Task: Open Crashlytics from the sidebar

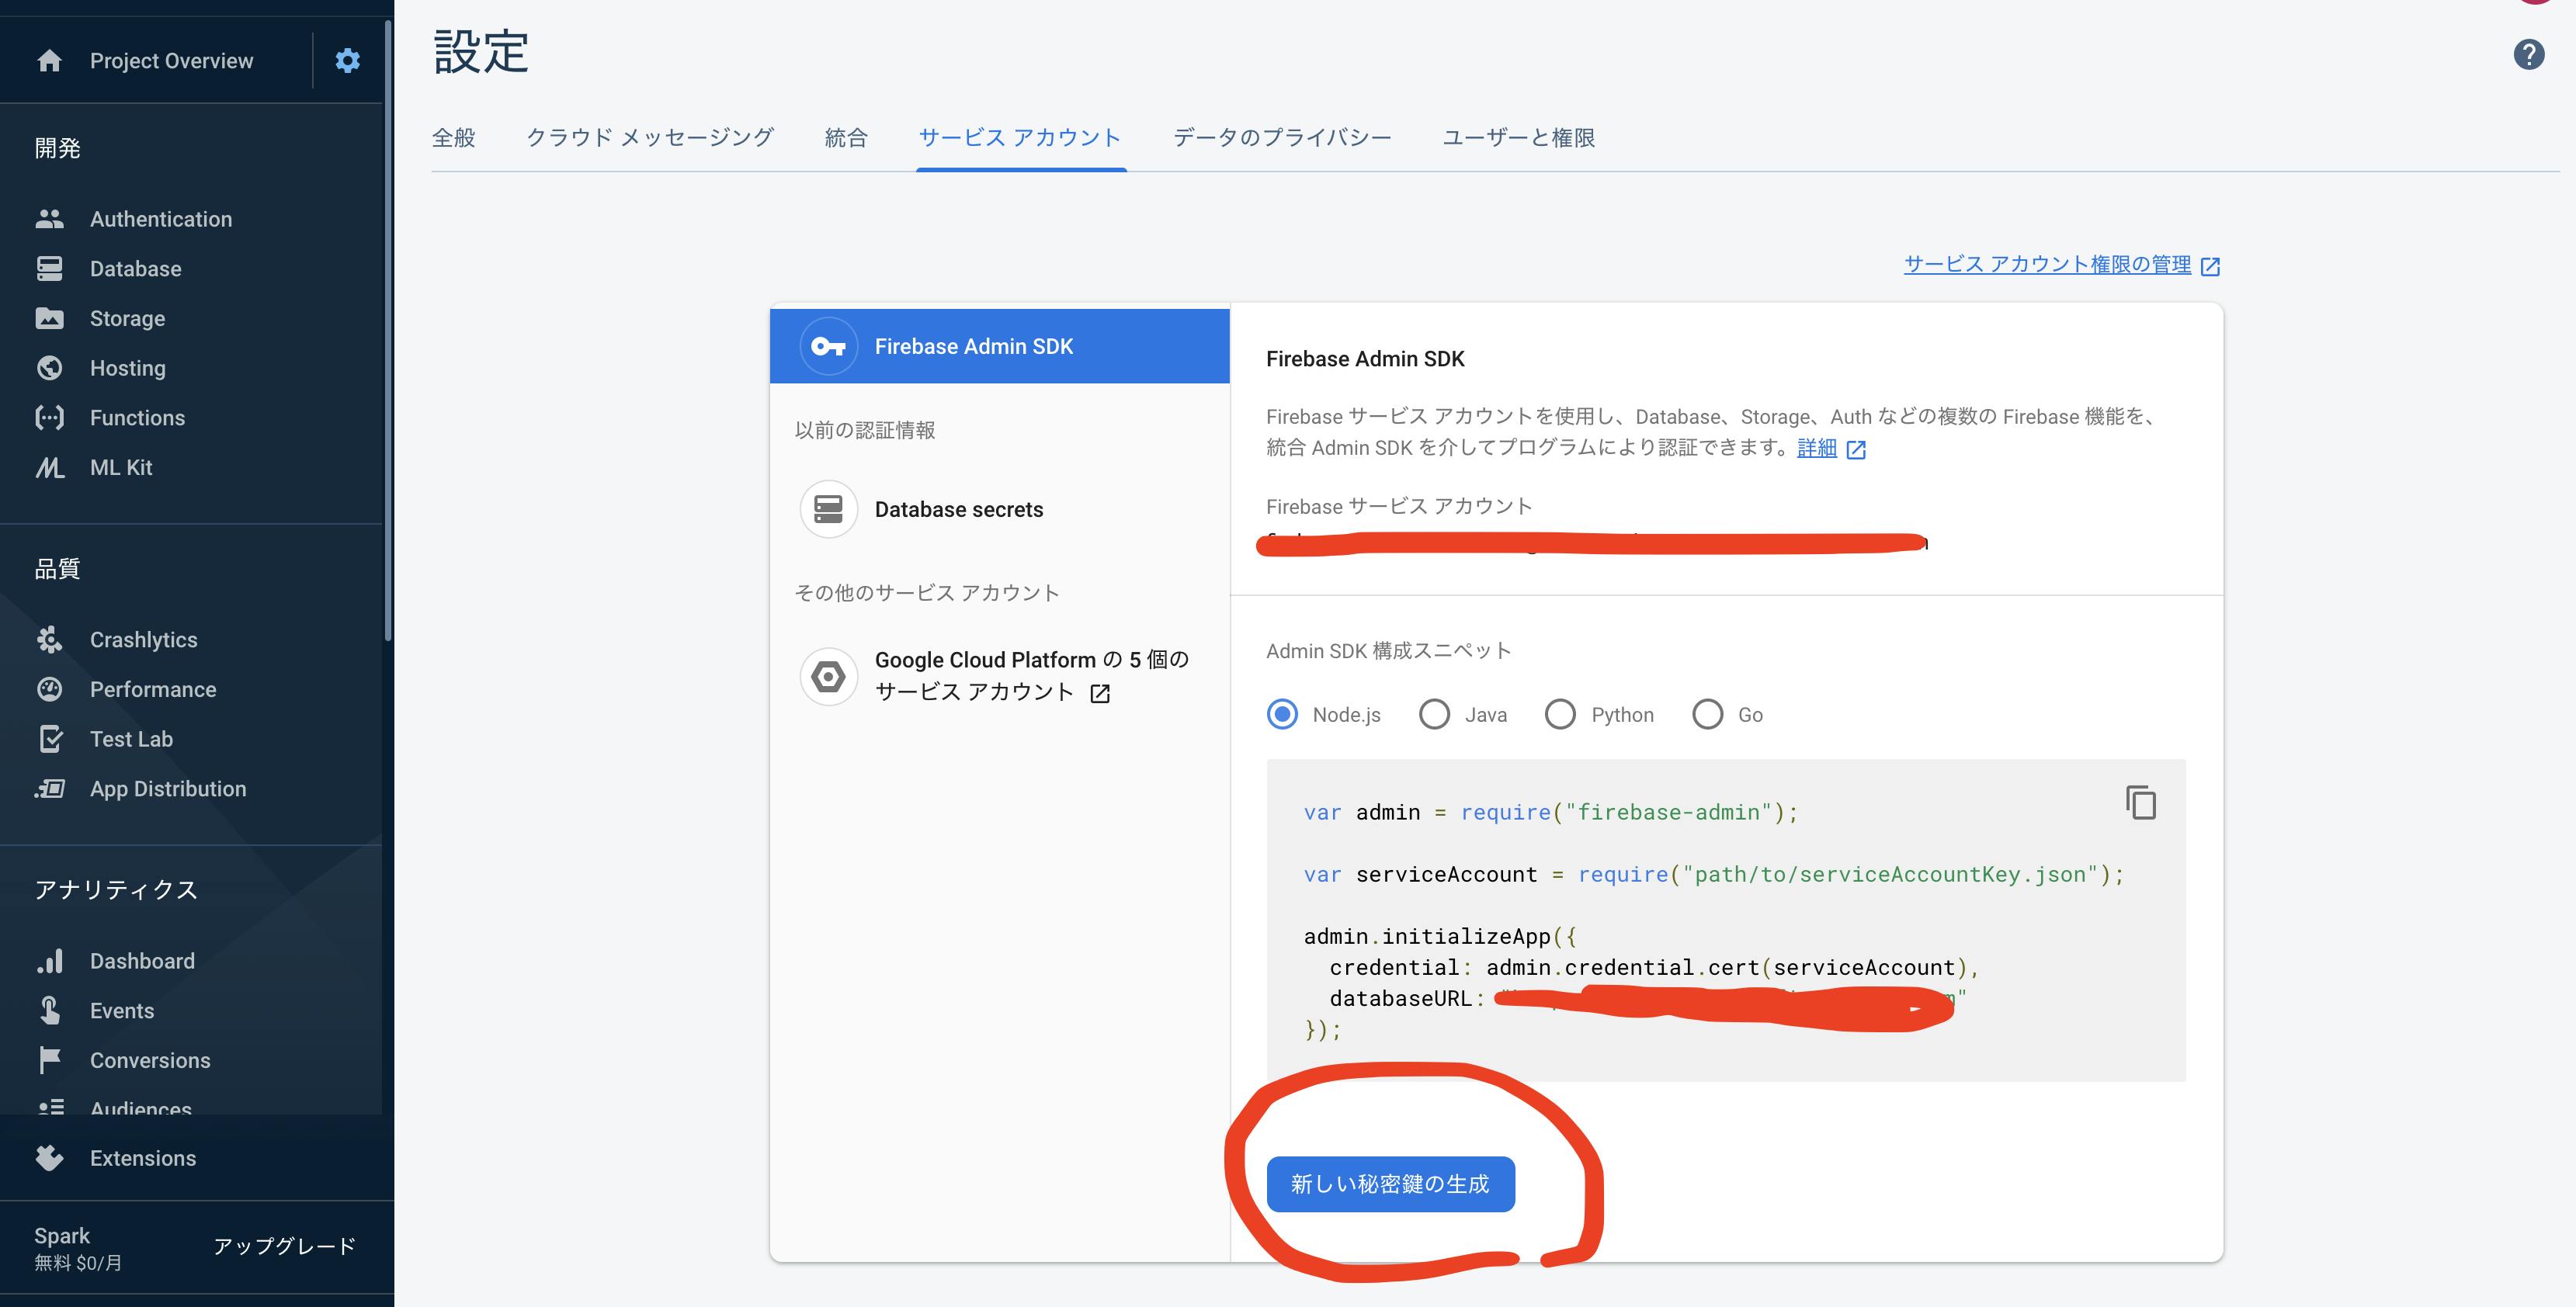Action: click(x=143, y=640)
